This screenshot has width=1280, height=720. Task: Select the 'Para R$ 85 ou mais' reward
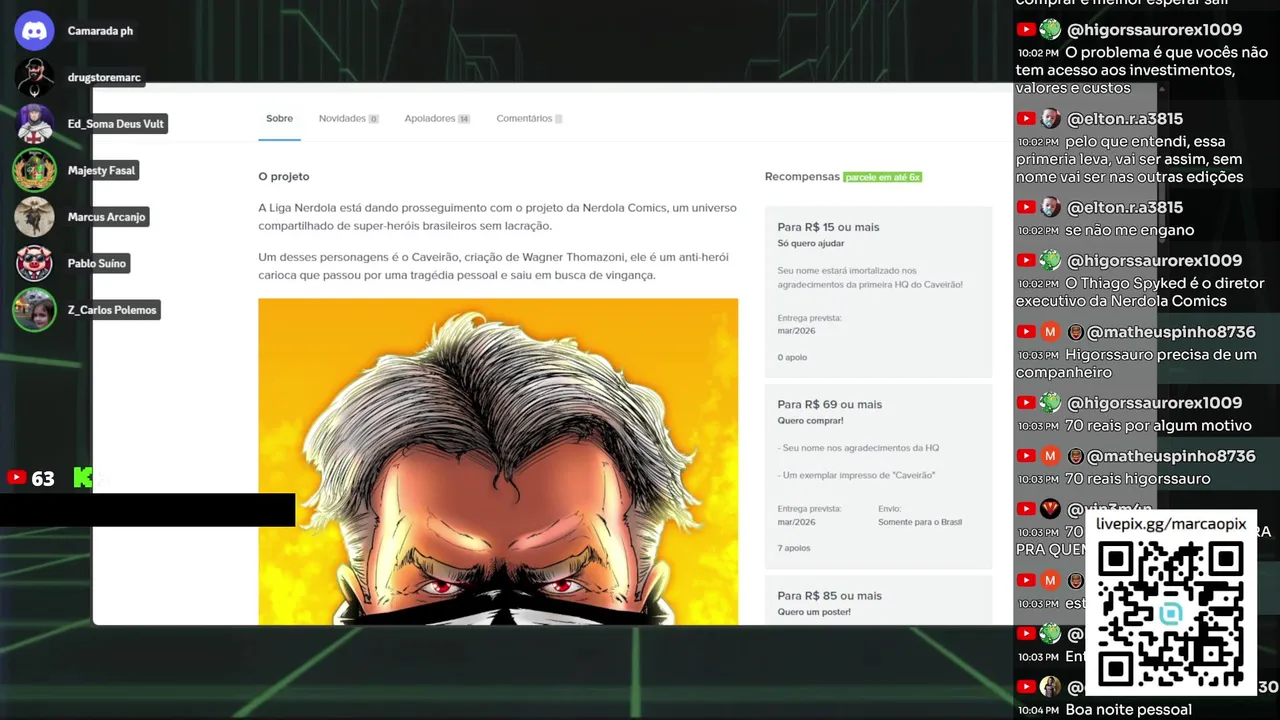(878, 600)
